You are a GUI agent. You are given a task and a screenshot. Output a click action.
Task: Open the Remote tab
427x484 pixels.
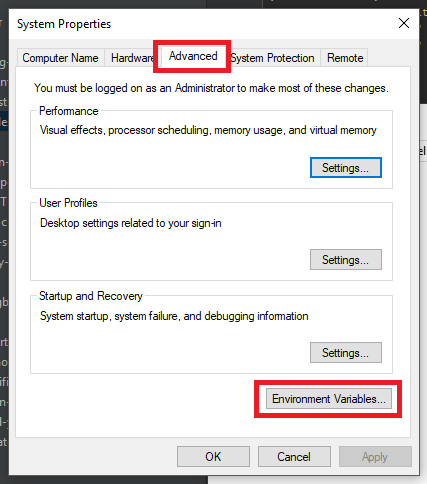pyautogui.click(x=345, y=58)
